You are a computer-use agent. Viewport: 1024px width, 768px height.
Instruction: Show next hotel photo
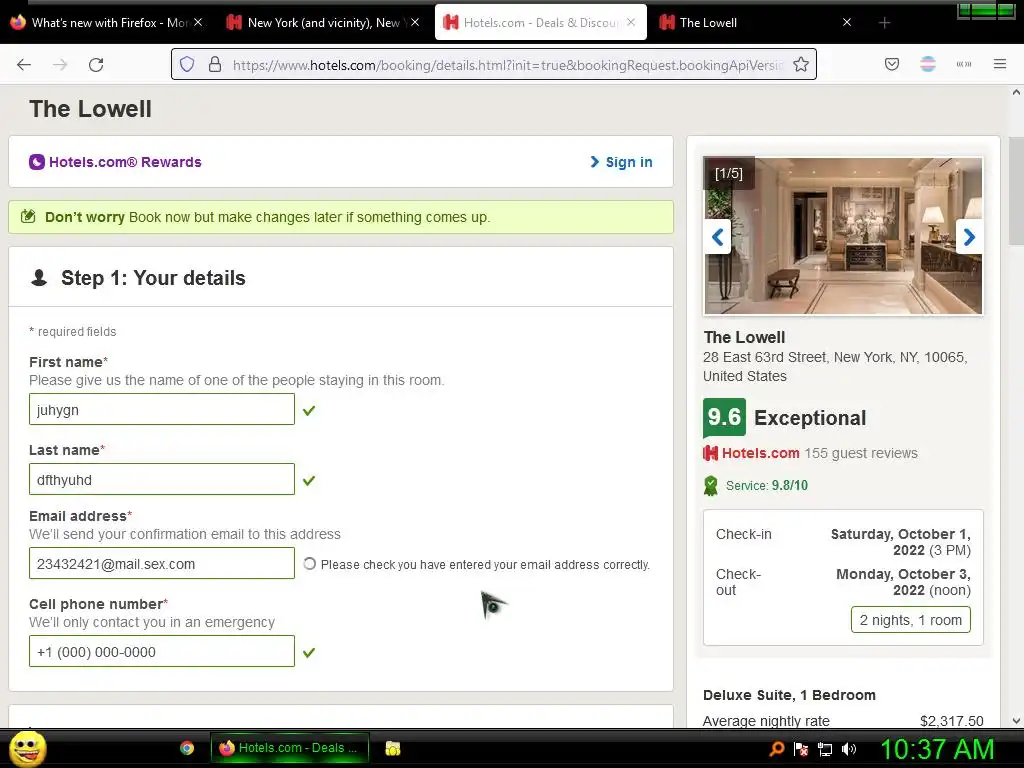(969, 236)
